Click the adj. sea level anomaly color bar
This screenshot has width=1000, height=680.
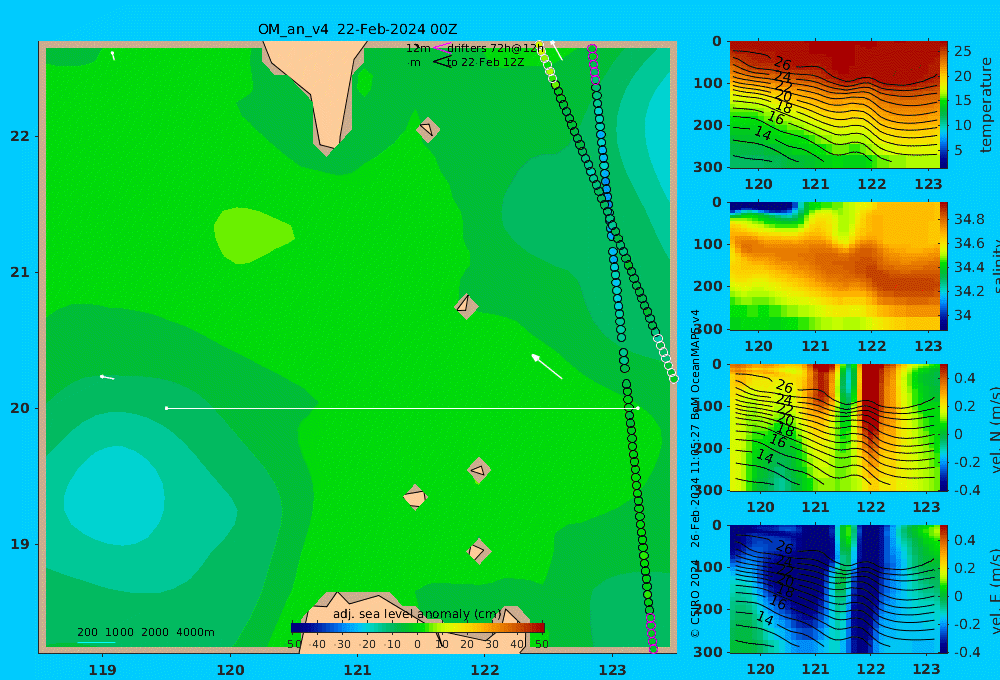click(418, 627)
